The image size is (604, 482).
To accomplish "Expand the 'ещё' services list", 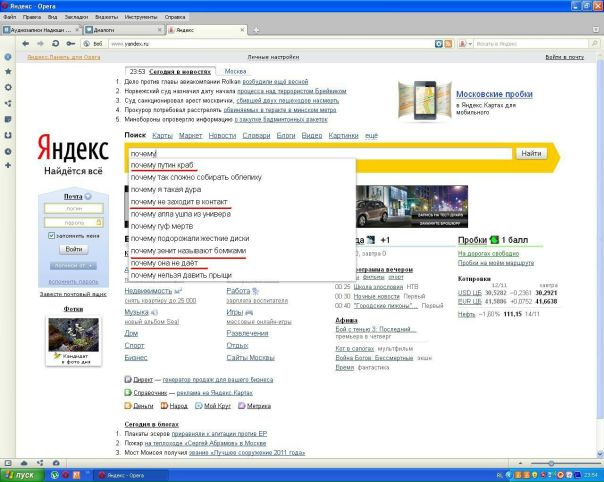I will [371, 135].
